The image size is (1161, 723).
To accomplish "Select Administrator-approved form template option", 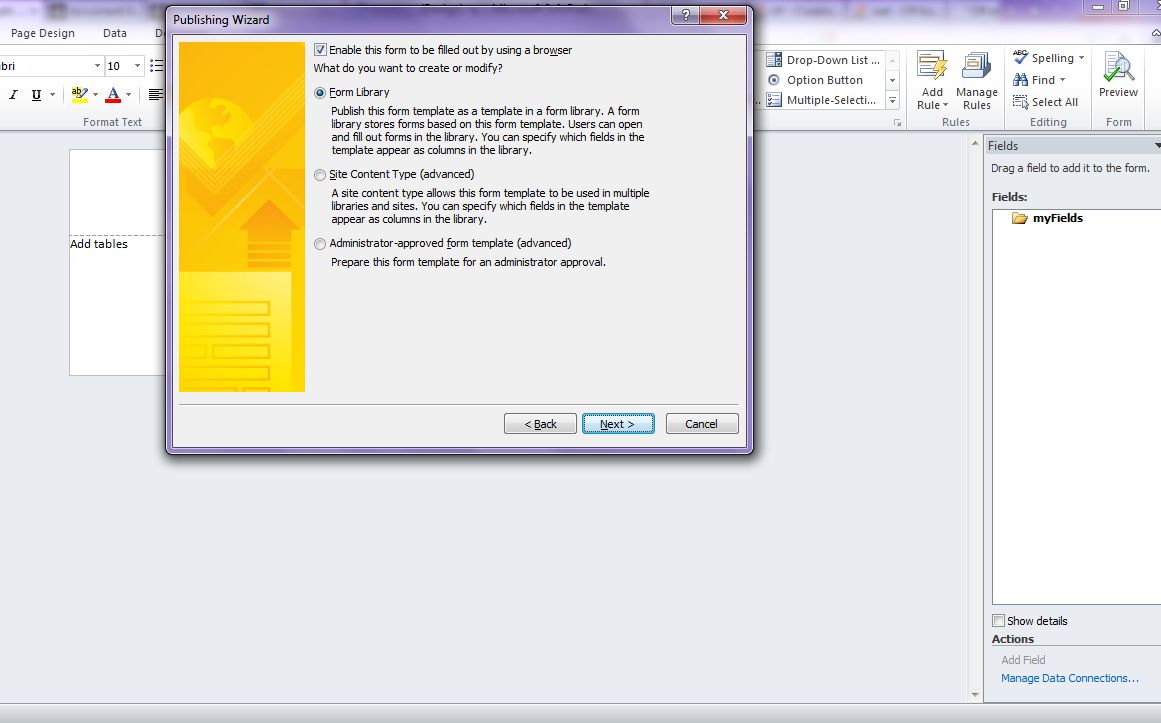I will tap(320, 244).
